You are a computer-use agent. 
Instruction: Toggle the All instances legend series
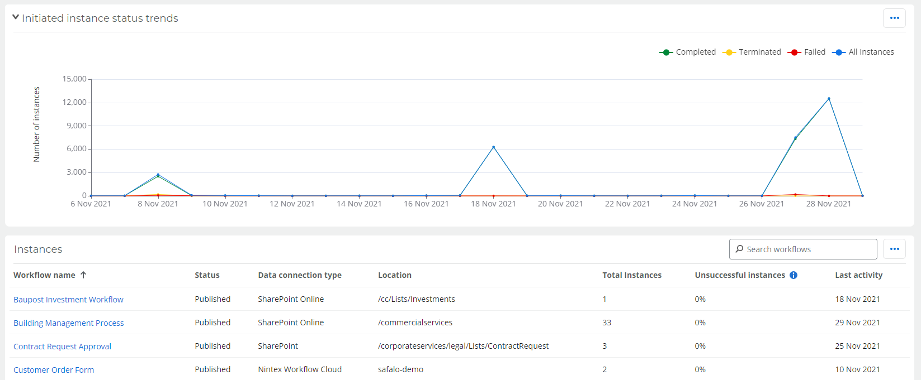[x=863, y=52]
